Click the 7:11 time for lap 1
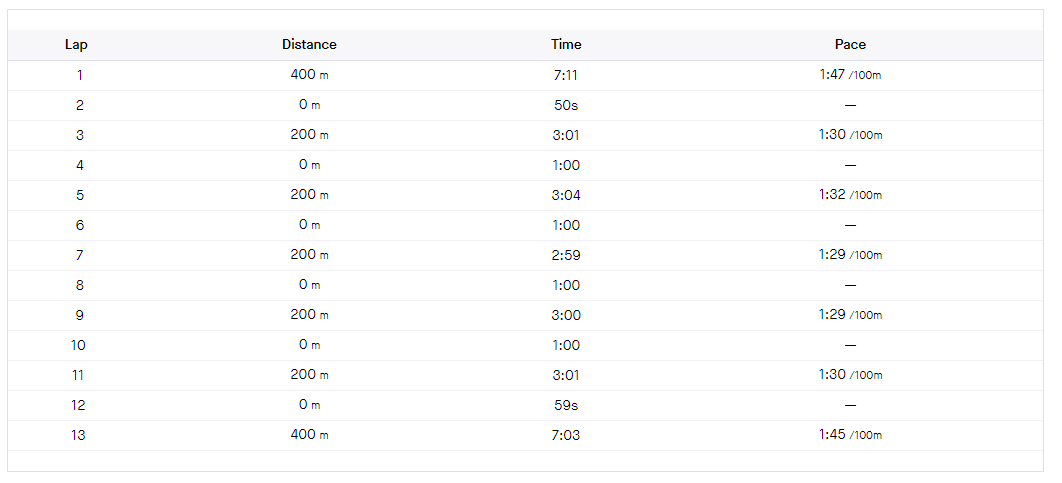Image resolution: width=1062 pixels, height=483 pixels. pyautogui.click(x=566, y=75)
